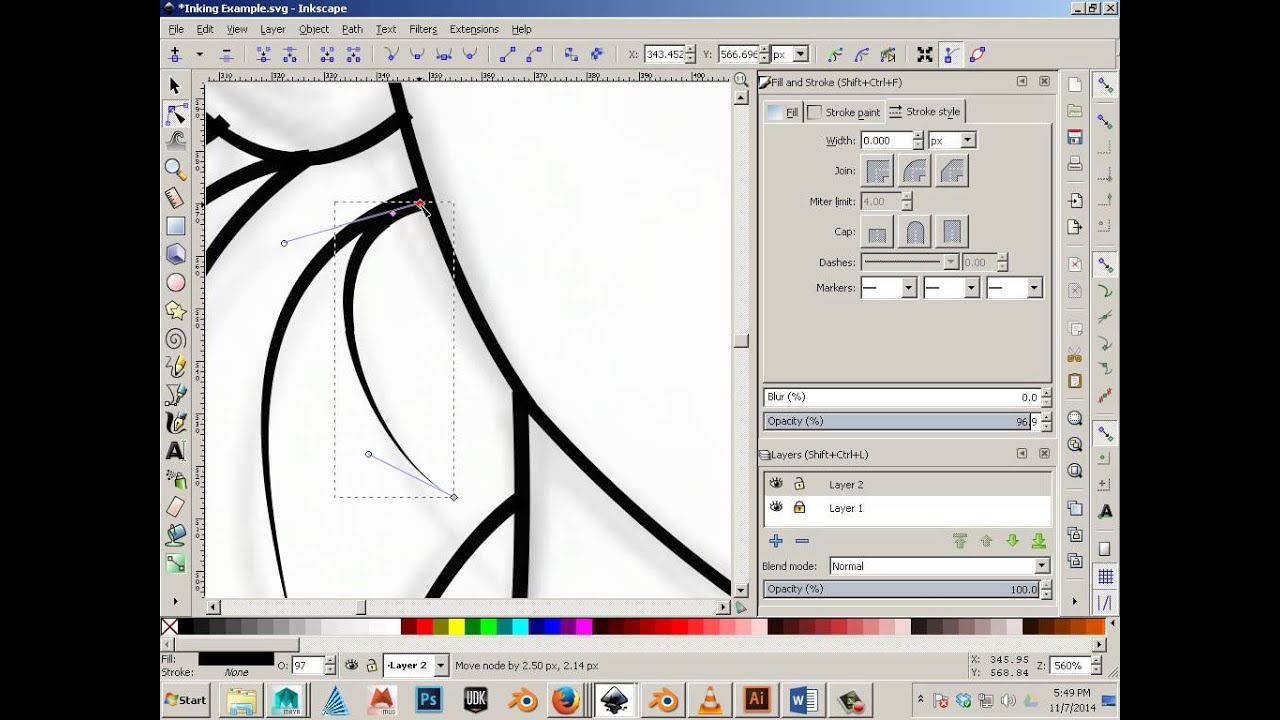Choose the rounded Join style button
Image resolution: width=1280 pixels, height=720 pixels.
914,170
